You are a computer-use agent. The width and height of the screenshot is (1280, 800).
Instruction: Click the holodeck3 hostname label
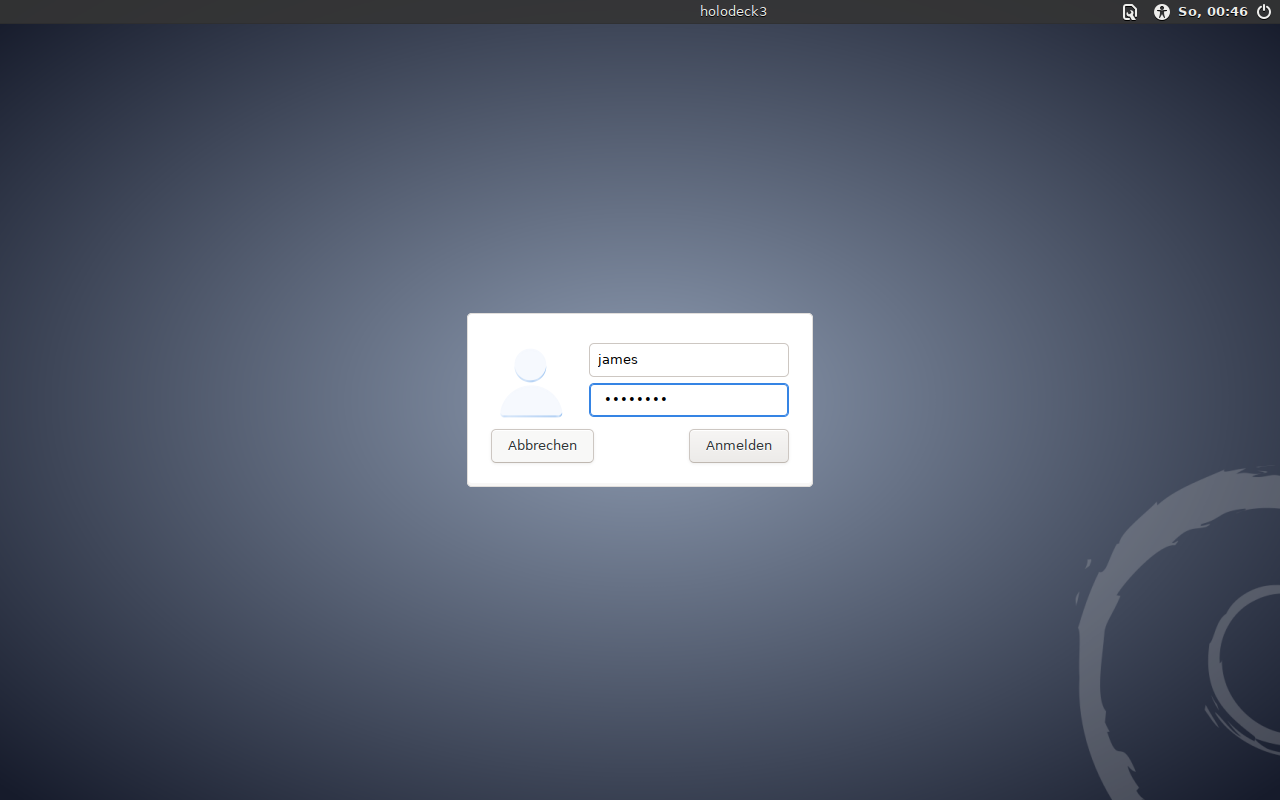(733, 12)
